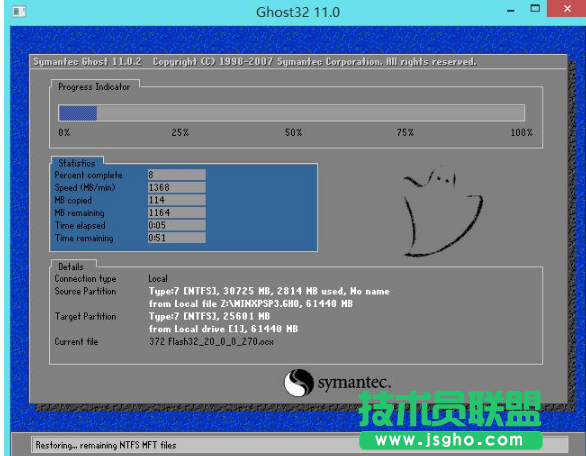
Task: Click the Ghost32 window system icon
Action: (x=19, y=12)
